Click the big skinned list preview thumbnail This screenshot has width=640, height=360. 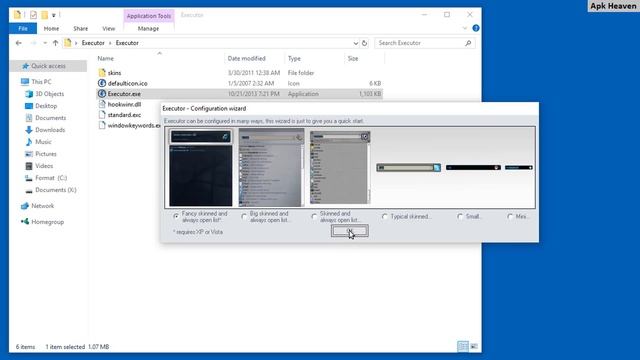tap(271, 168)
